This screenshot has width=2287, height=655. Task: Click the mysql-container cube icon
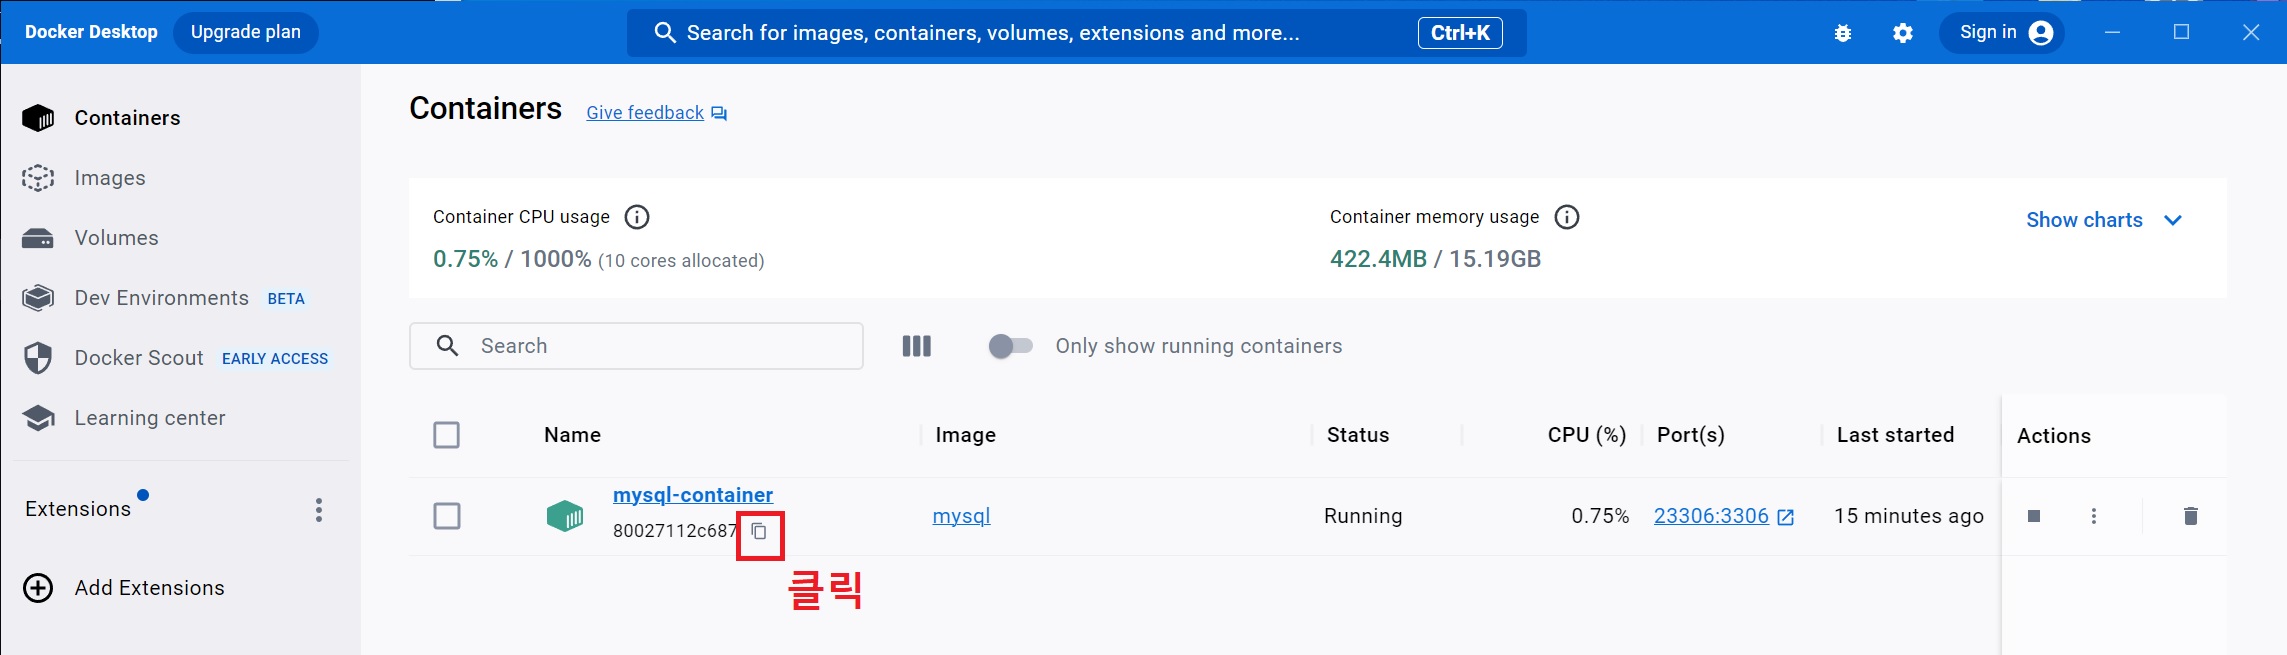[565, 516]
